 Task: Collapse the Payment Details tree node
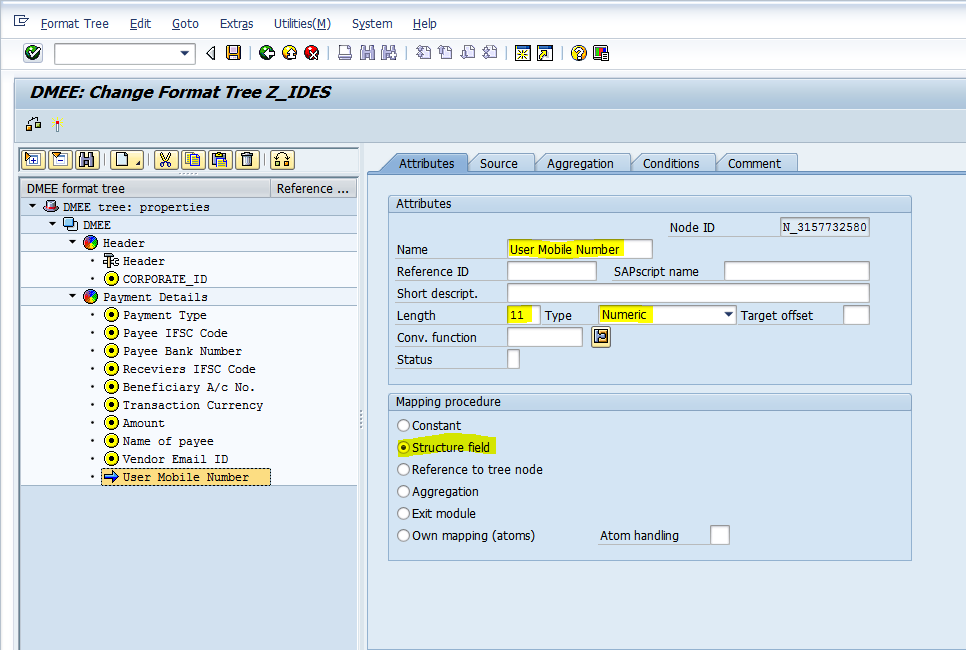tap(72, 296)
